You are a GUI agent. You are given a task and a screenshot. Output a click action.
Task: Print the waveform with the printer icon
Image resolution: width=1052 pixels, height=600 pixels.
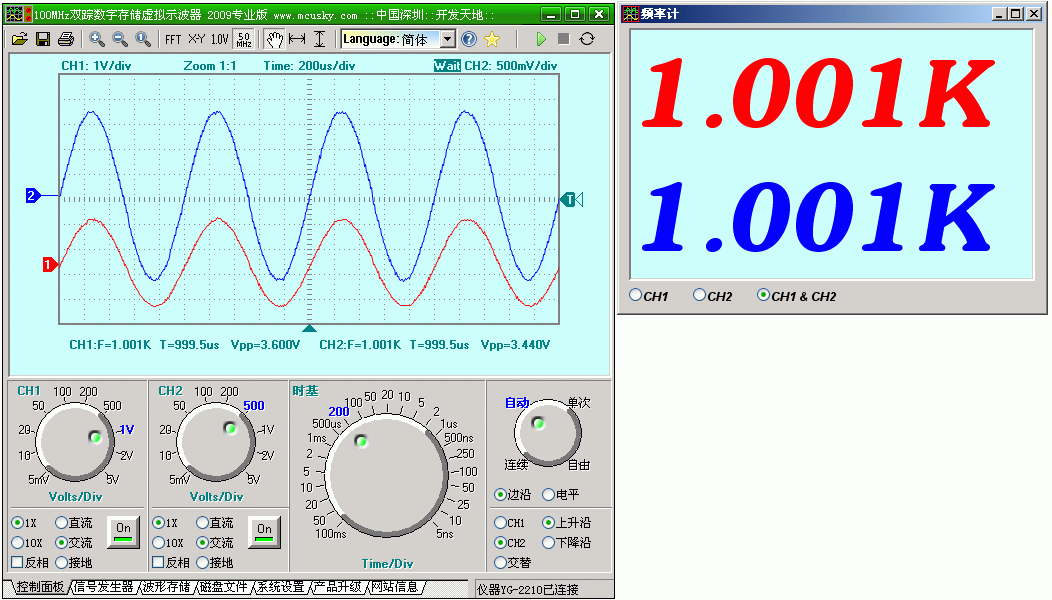(x=66, y=39)
